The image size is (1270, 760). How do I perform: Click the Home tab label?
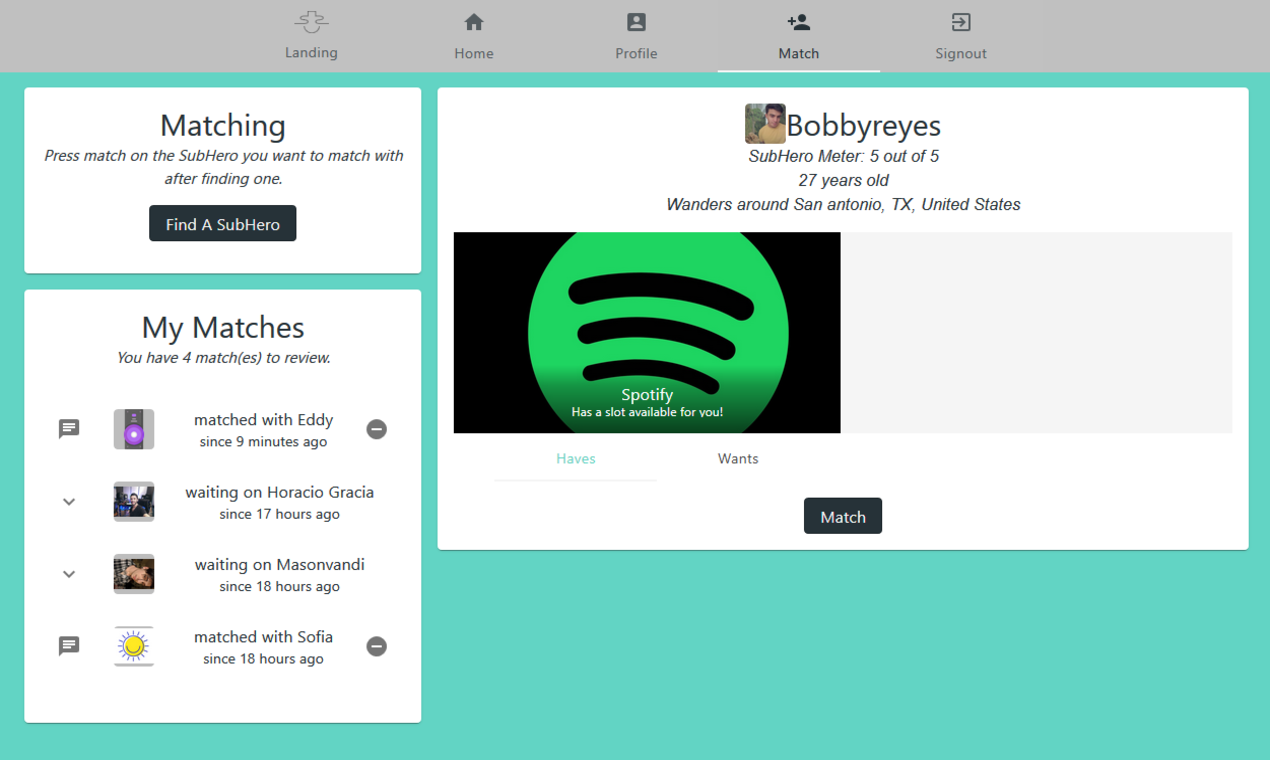click(x=474, y=54)
